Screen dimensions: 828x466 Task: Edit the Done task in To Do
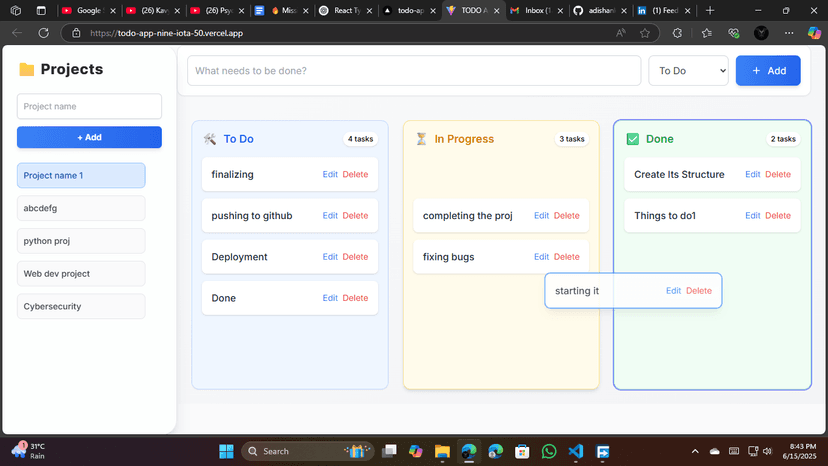(x=330, y=298)
